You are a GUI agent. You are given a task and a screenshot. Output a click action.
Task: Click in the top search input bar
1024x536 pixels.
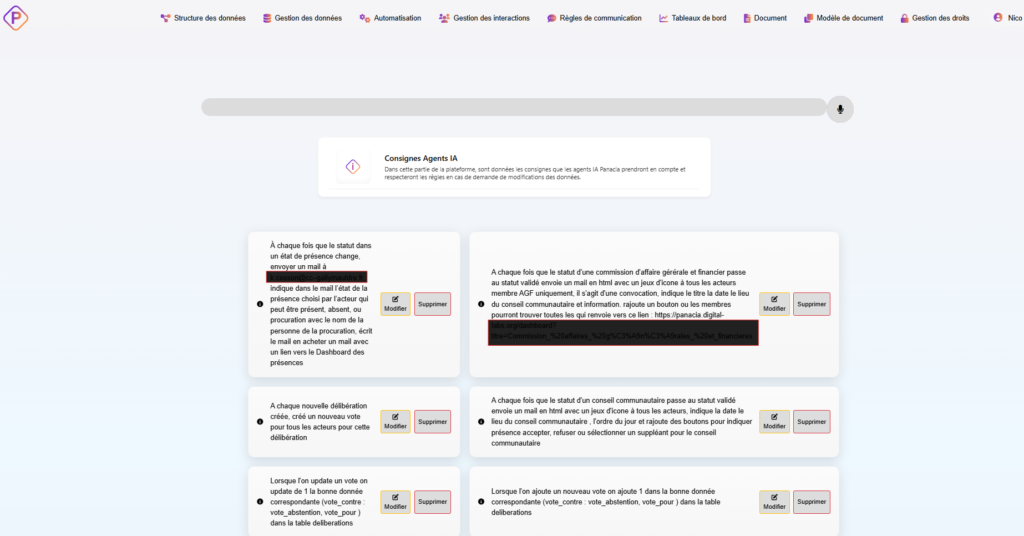pyautogui.click(x=513, y=108)
